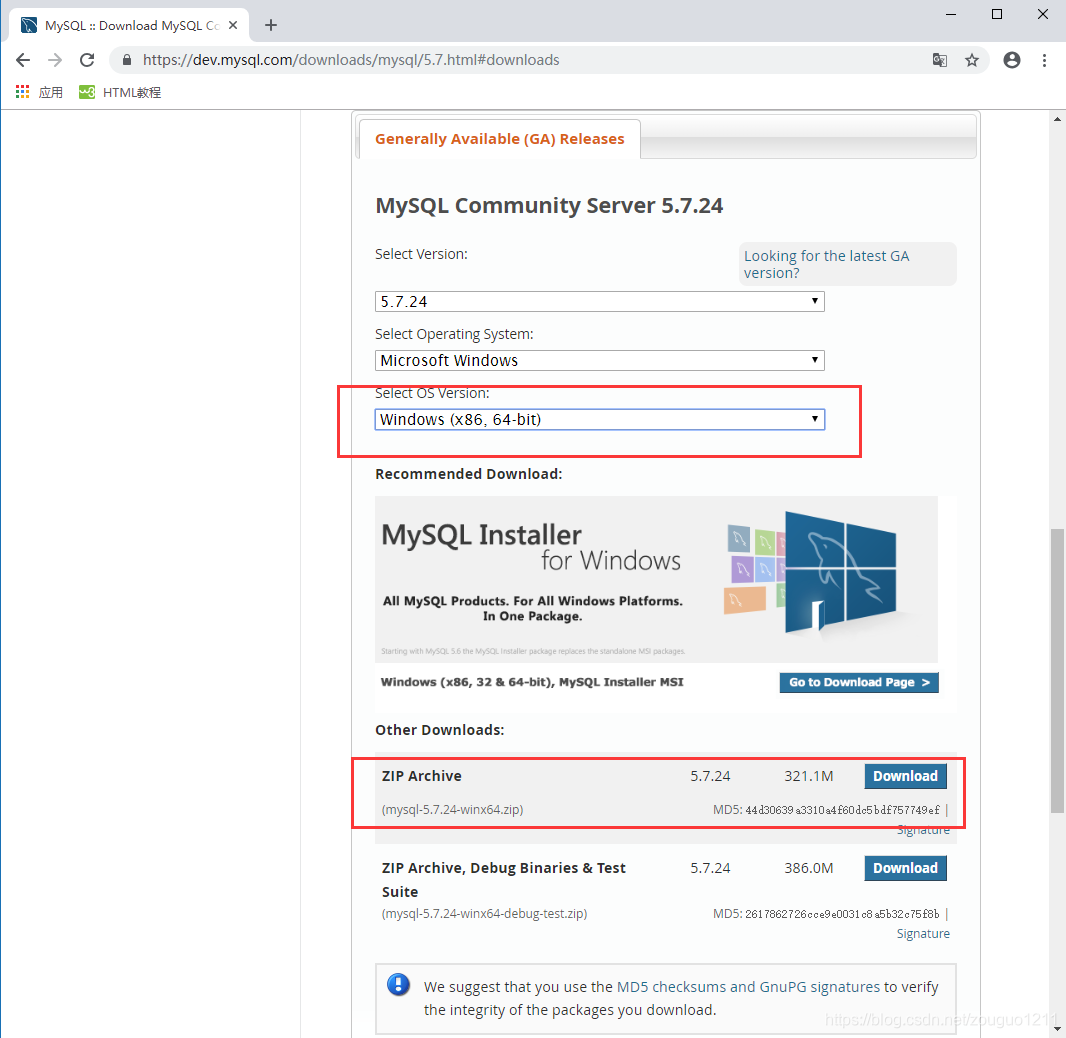Click the blue info exclamation icon
This screenshot has height=1038, width=1066.
398,984
